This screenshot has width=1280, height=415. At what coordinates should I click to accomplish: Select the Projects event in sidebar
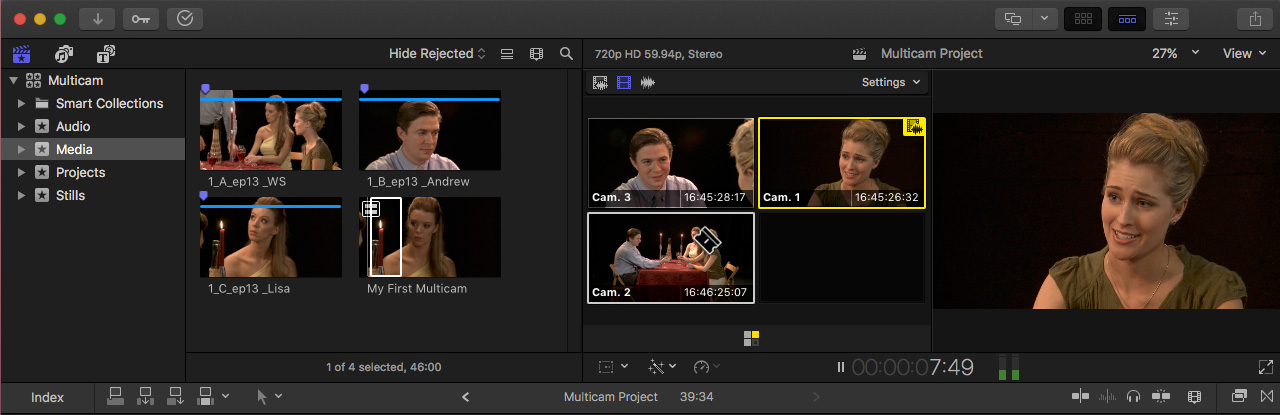click(80, 173)
